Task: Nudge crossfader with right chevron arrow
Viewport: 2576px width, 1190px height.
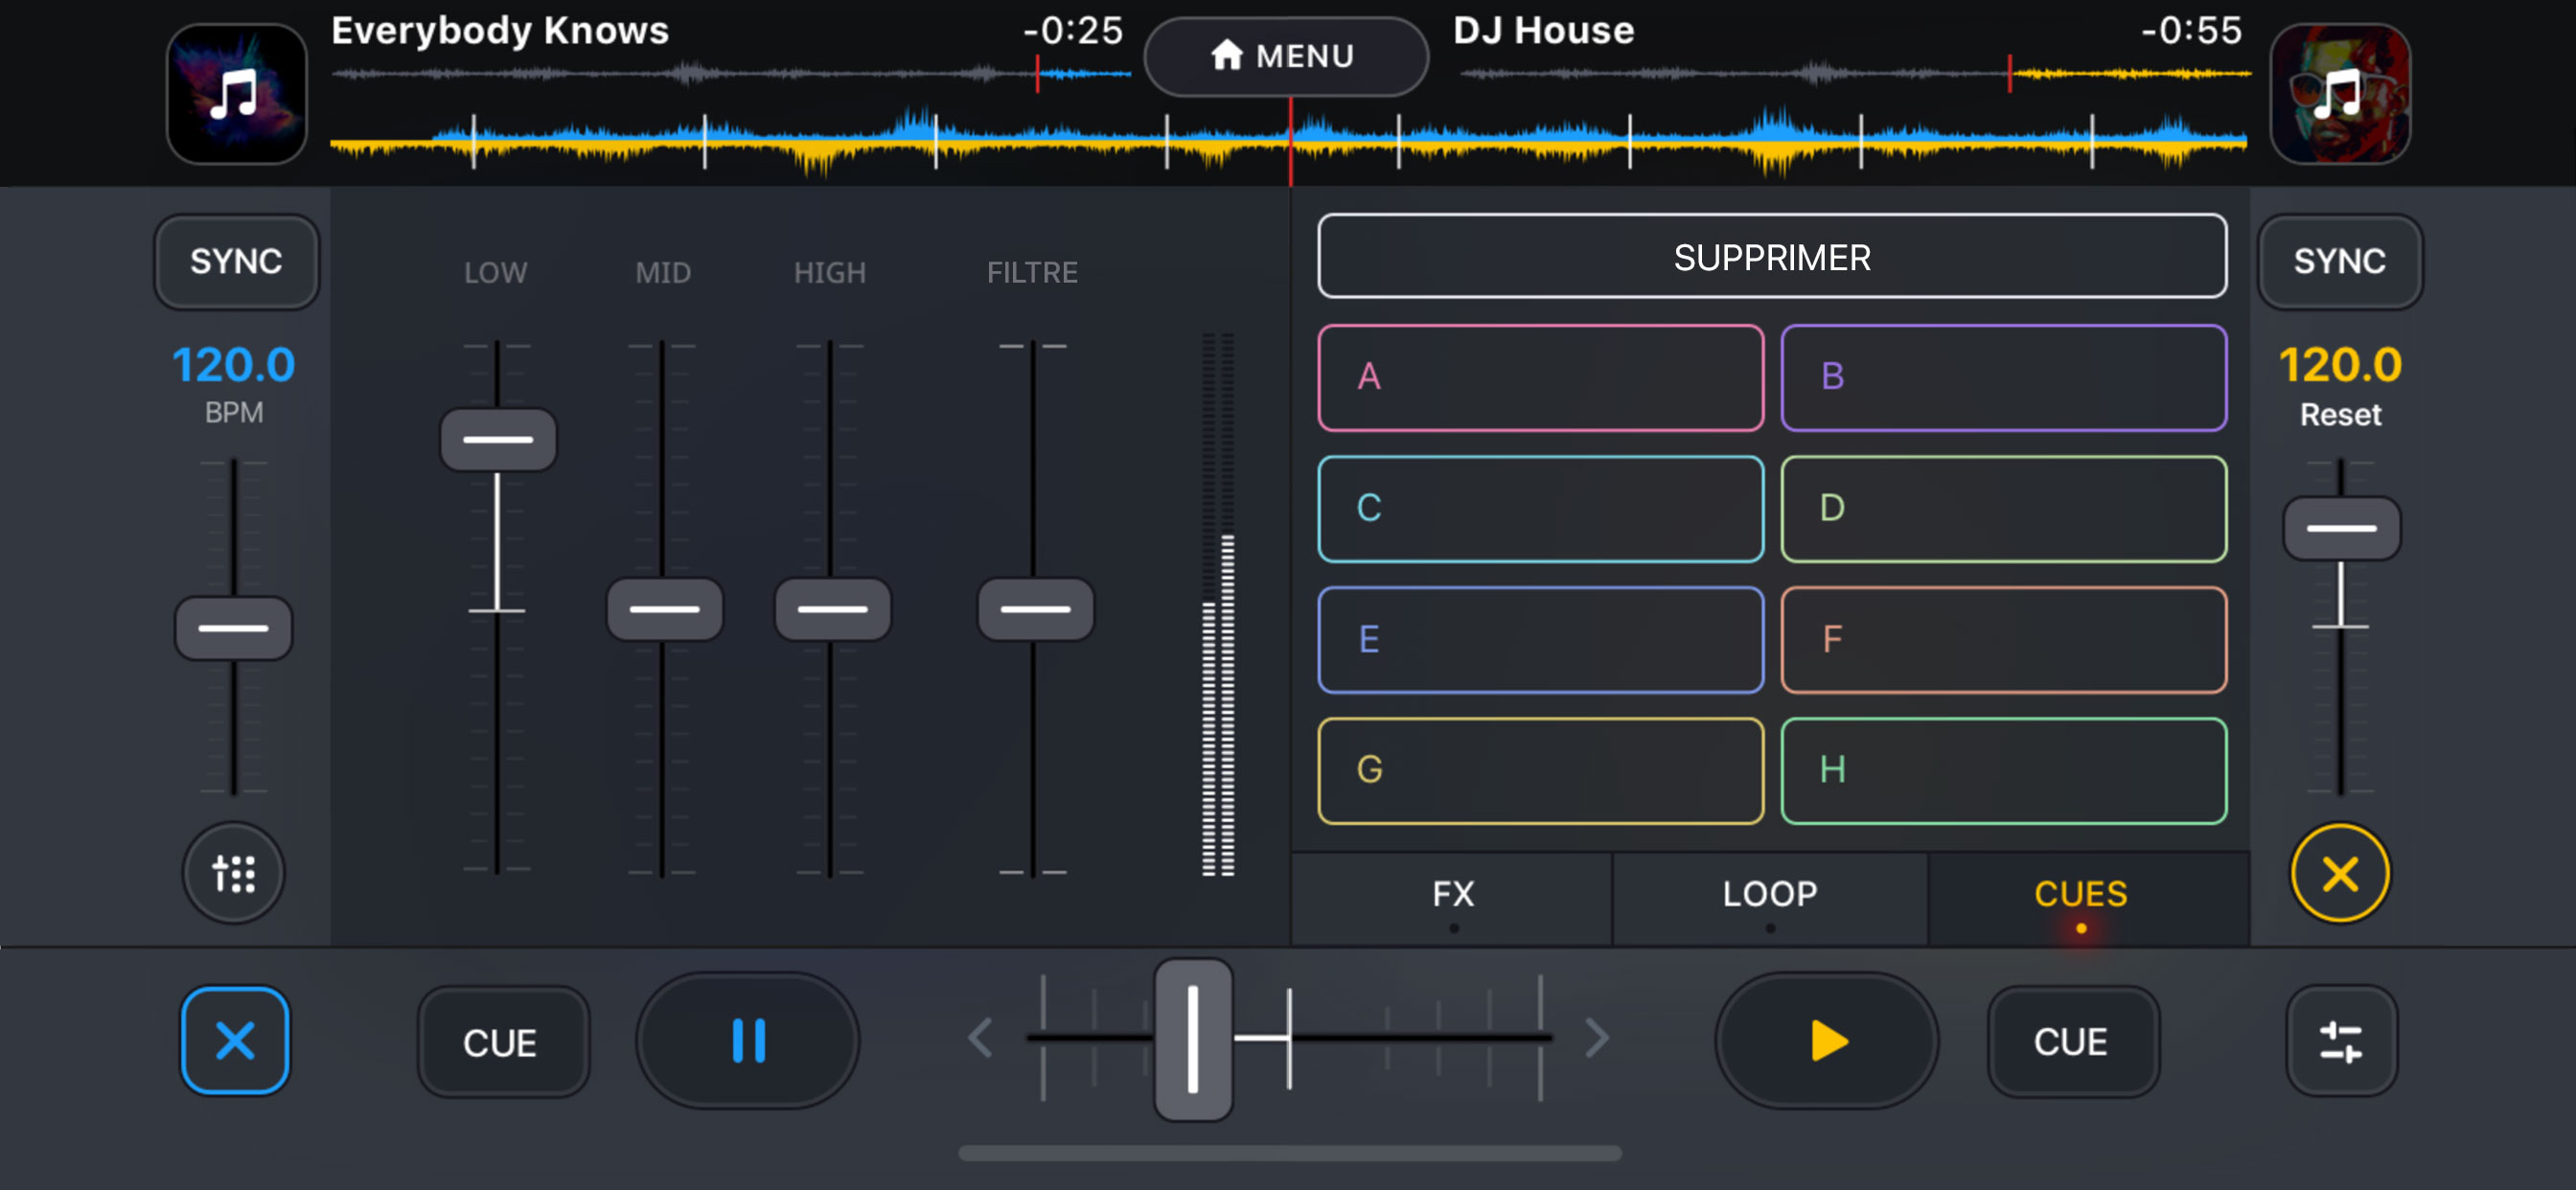Action: (1597, 1038)
